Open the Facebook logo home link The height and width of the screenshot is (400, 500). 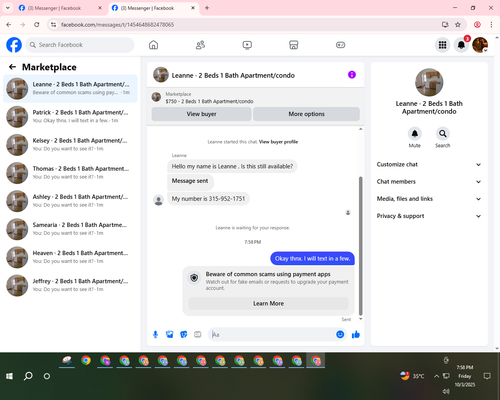click(x=14, y=45)
